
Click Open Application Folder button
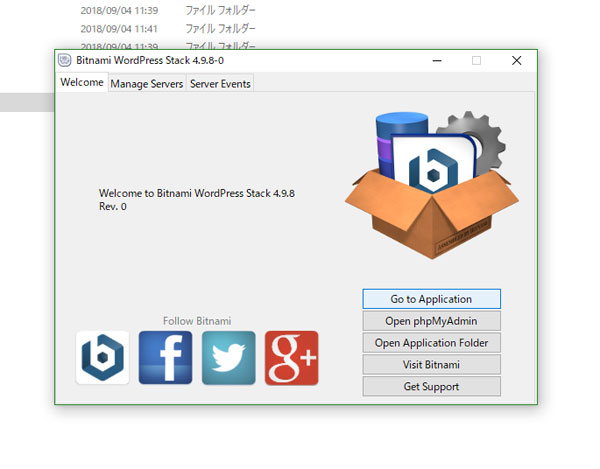[431, 342]
